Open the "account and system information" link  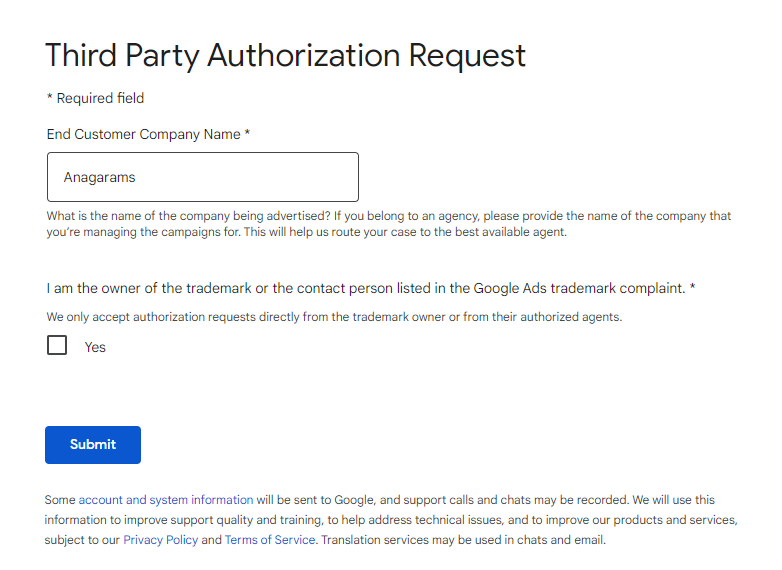(166, 499)
